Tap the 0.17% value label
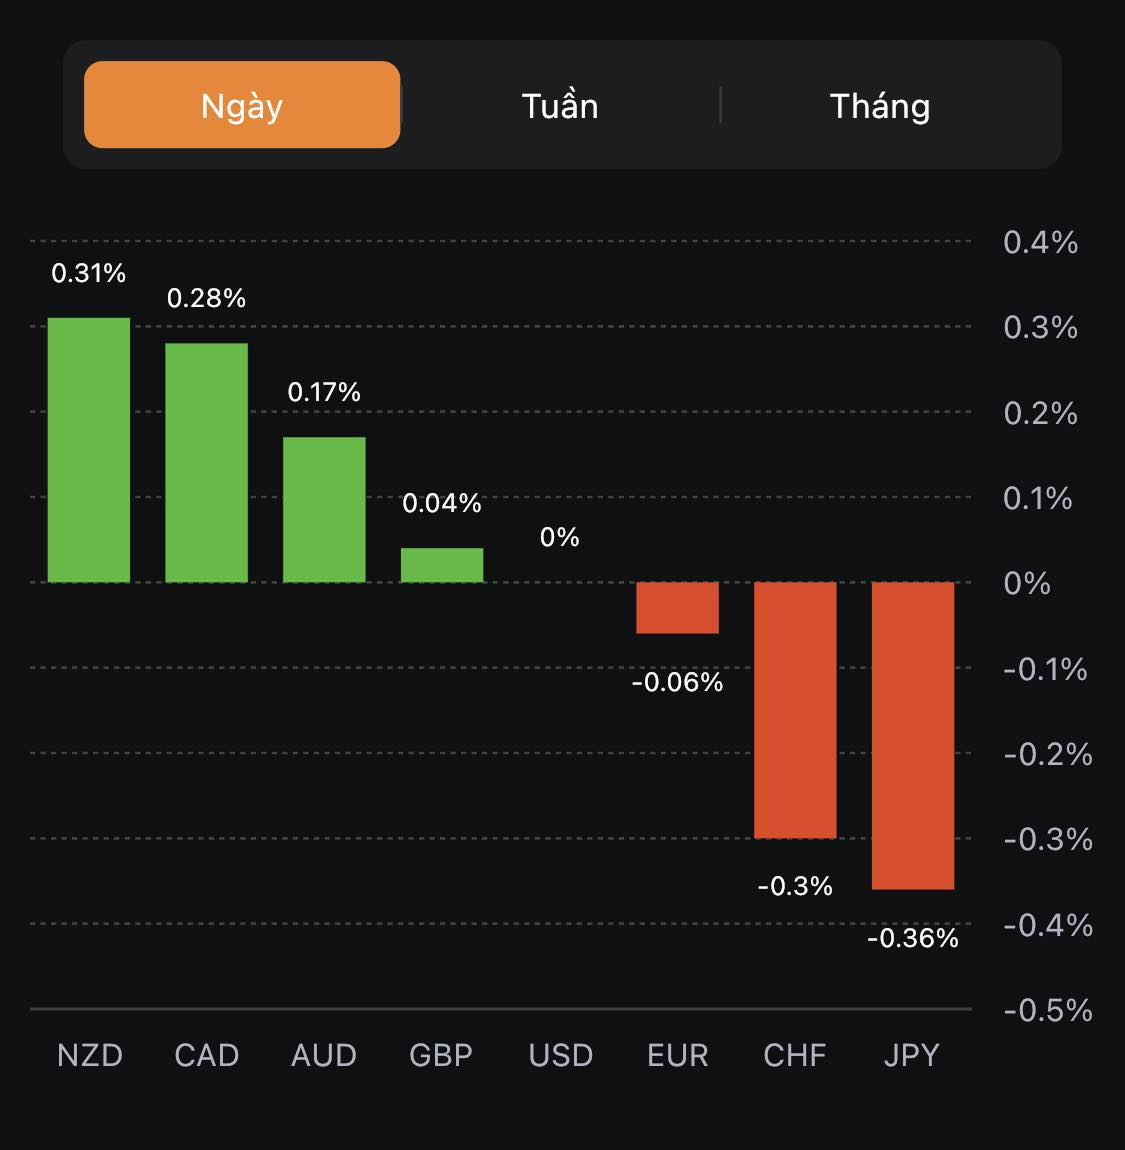Viewport: 1125px width, 1150px height. pyautogui.click(x=324, y=392)
